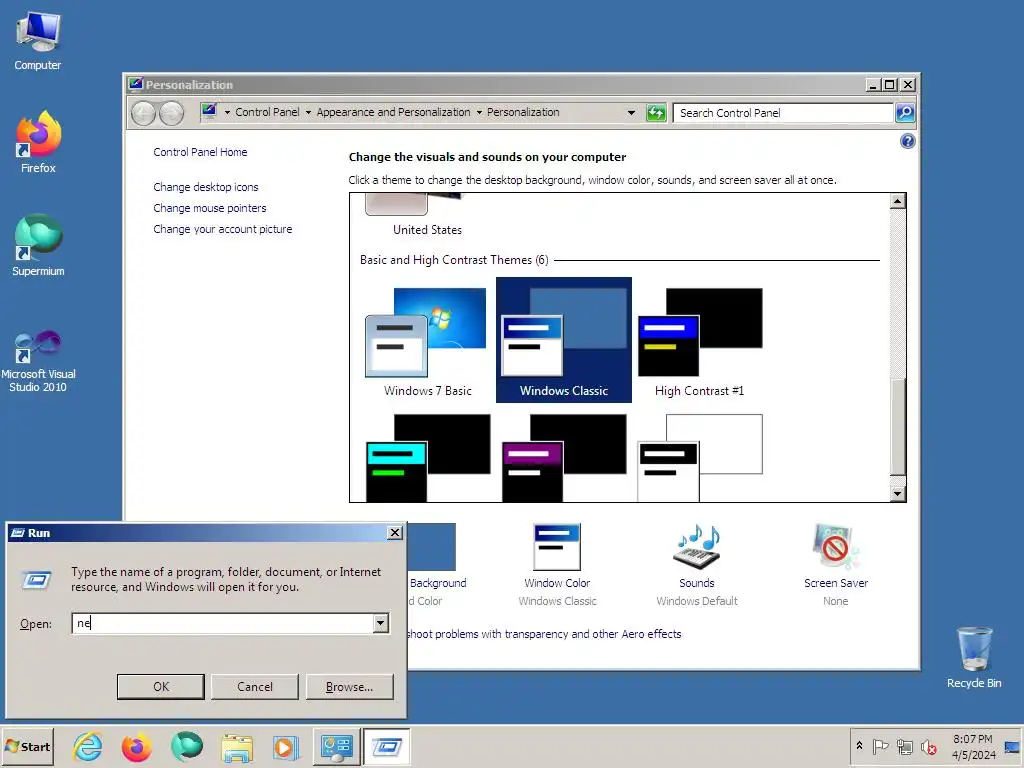The image size is (1024, 768).
Task: Click Show desktop icon beside the clock
Action: click(1013, 746)
